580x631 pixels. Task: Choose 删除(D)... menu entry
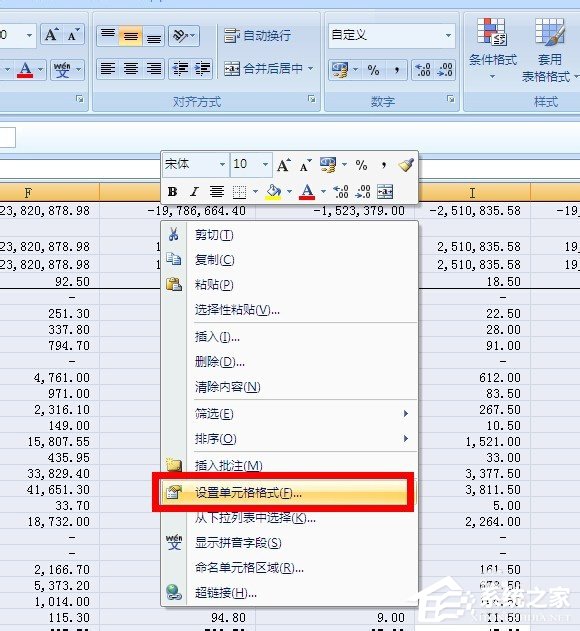point(289,361)
